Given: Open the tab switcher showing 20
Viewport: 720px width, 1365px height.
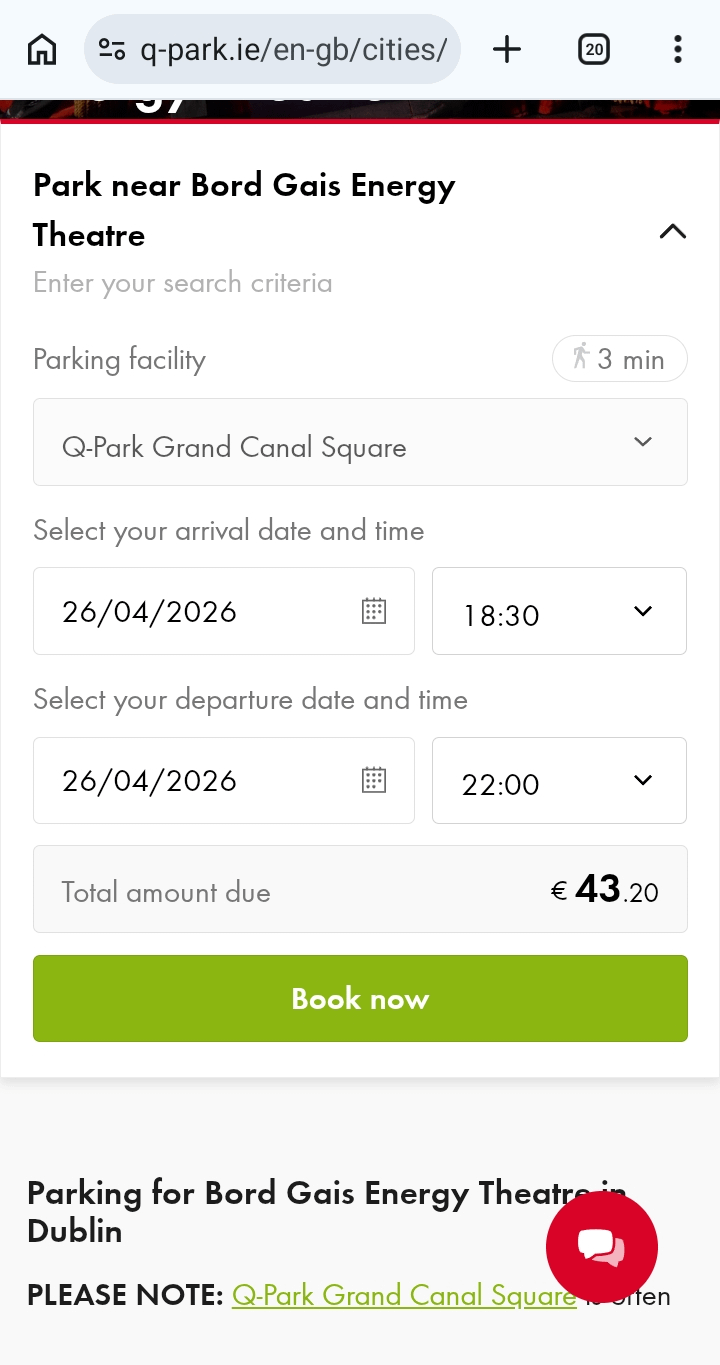Looking at the screenshot, I should (594, 49).
